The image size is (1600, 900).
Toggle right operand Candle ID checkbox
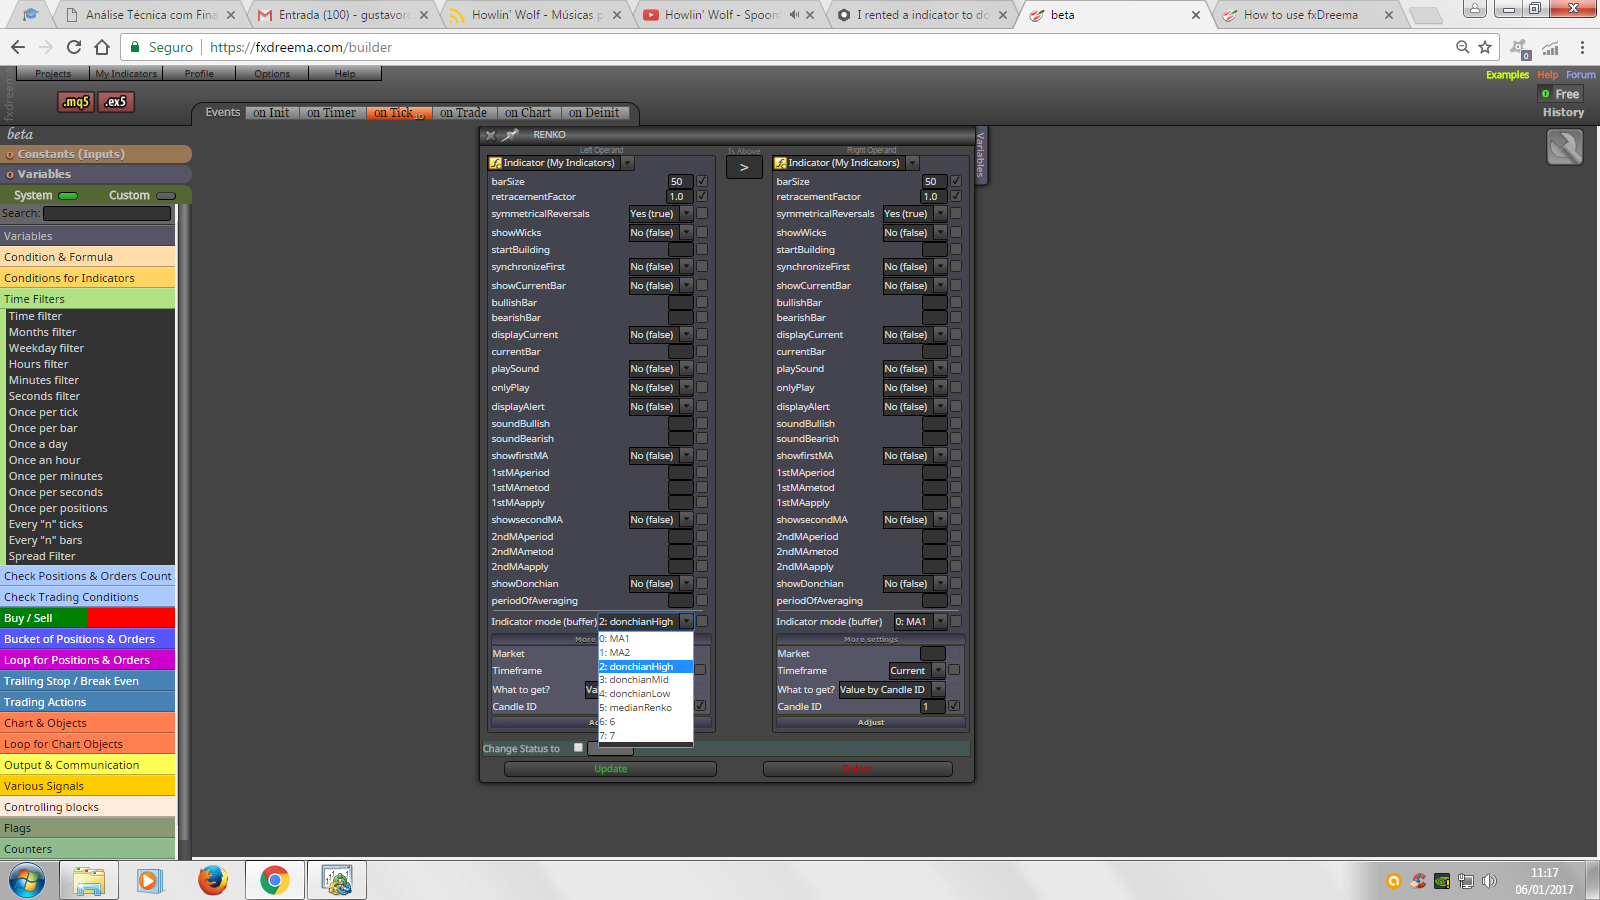[x=954, y=706]
